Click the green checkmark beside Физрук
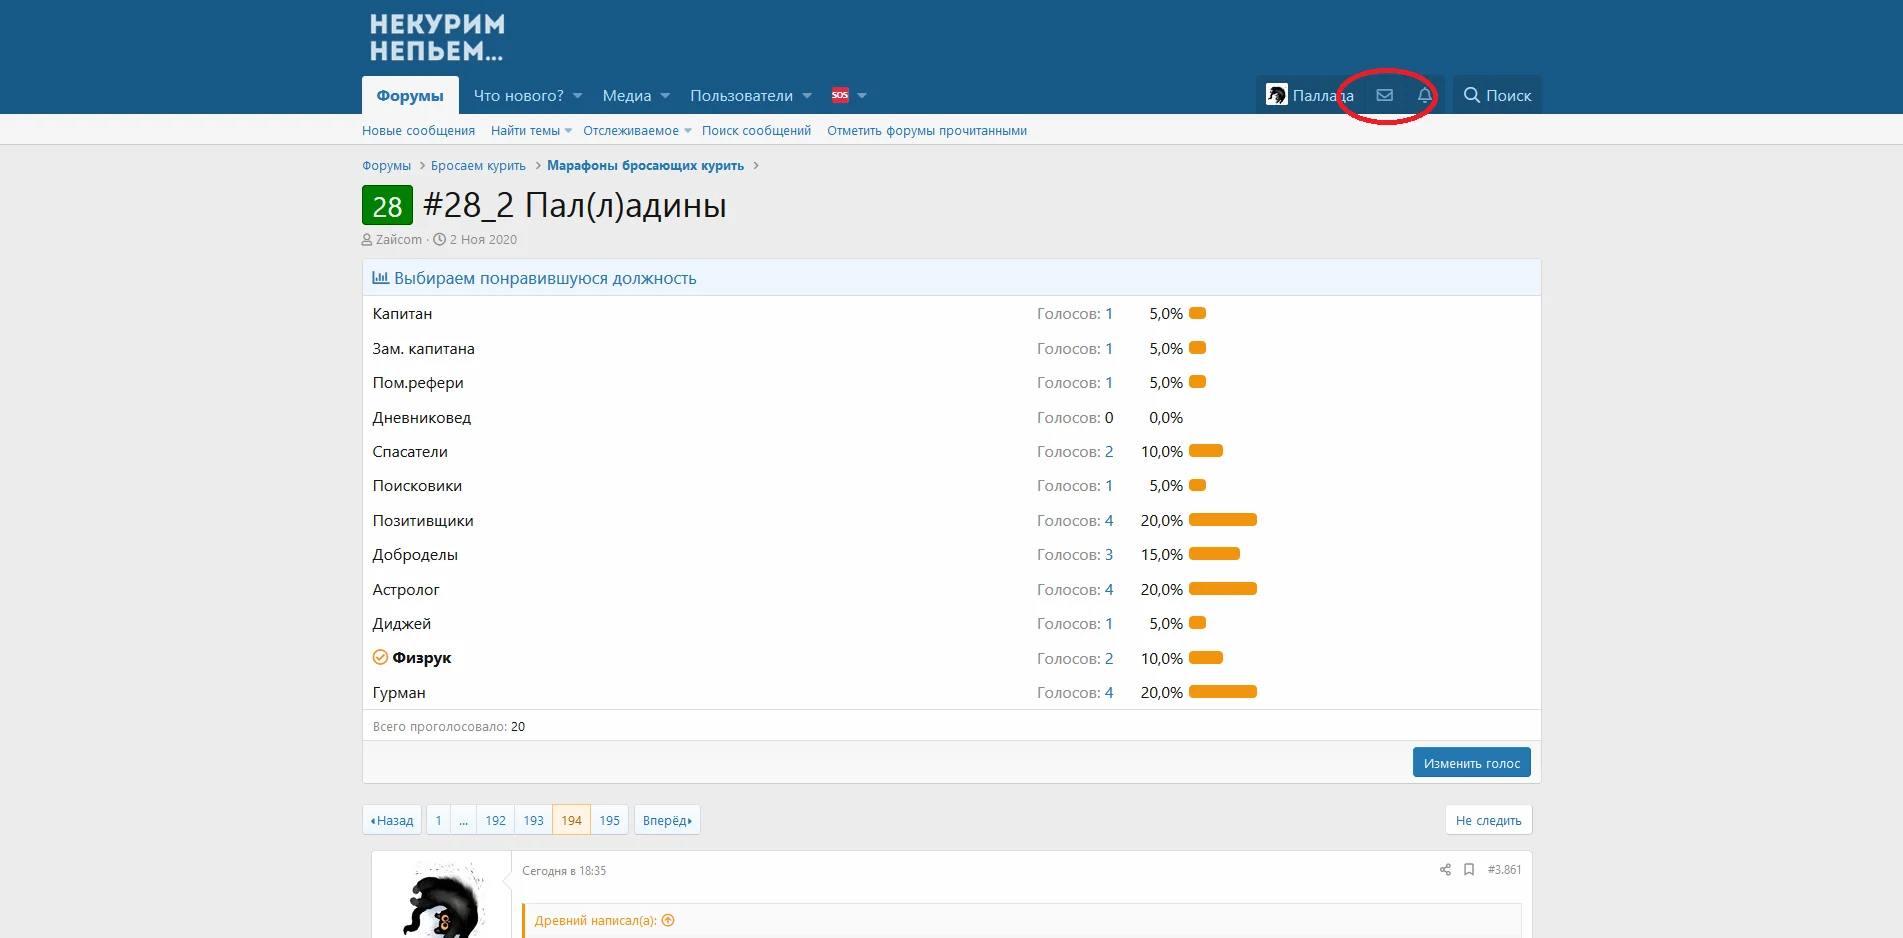This screenshot has height=938, width=1903. point(379,657)
